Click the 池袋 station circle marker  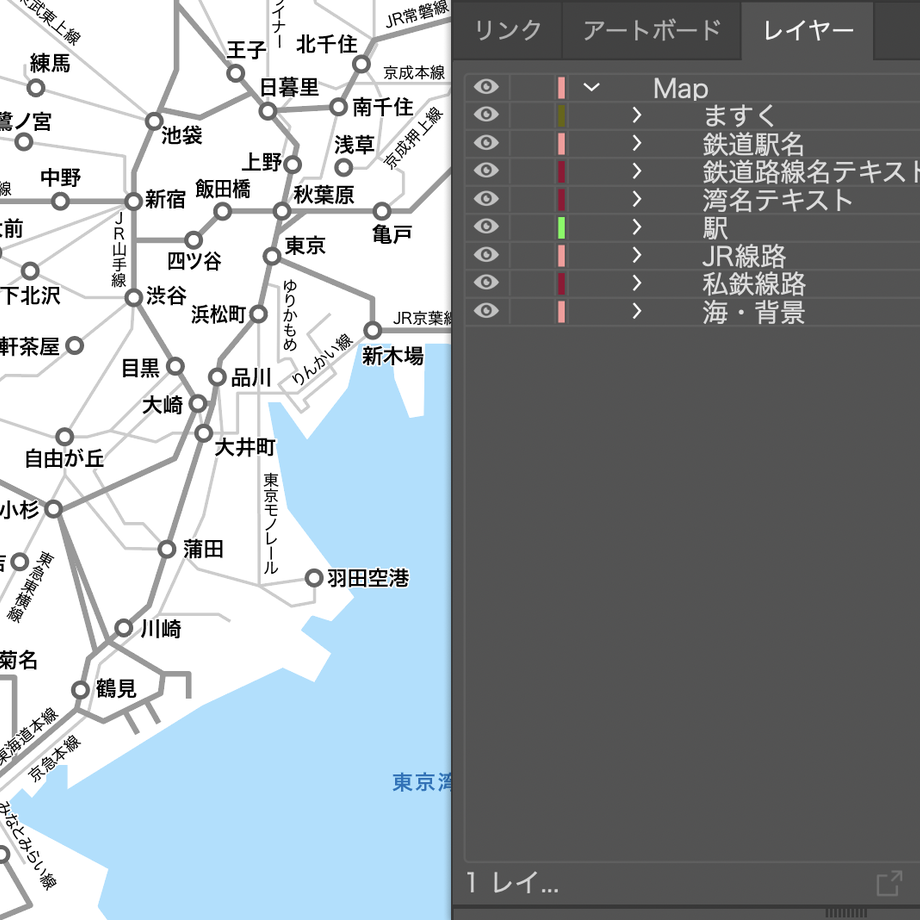pos(154,121)
